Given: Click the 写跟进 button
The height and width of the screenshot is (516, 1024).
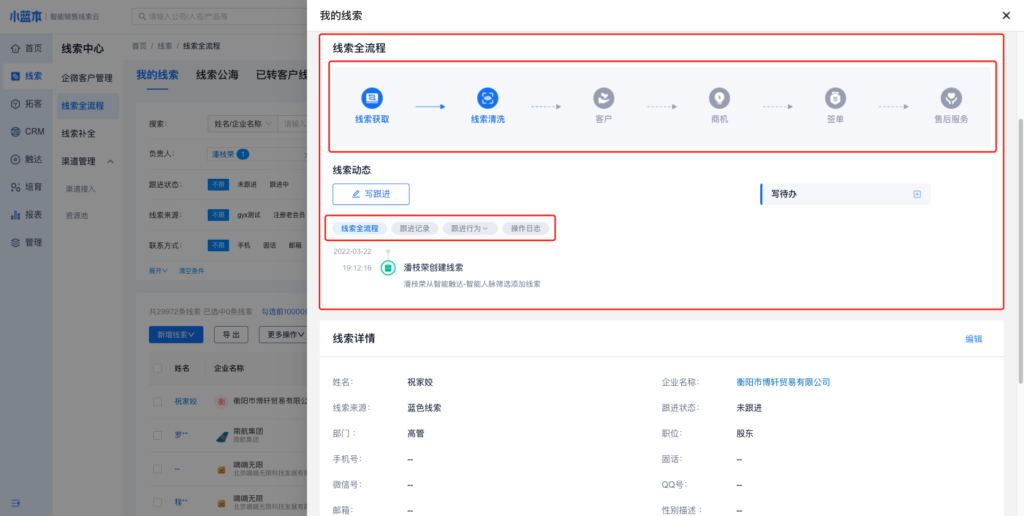Looking at the screenshot, I should pyautogui.click(x=371, y=194).
